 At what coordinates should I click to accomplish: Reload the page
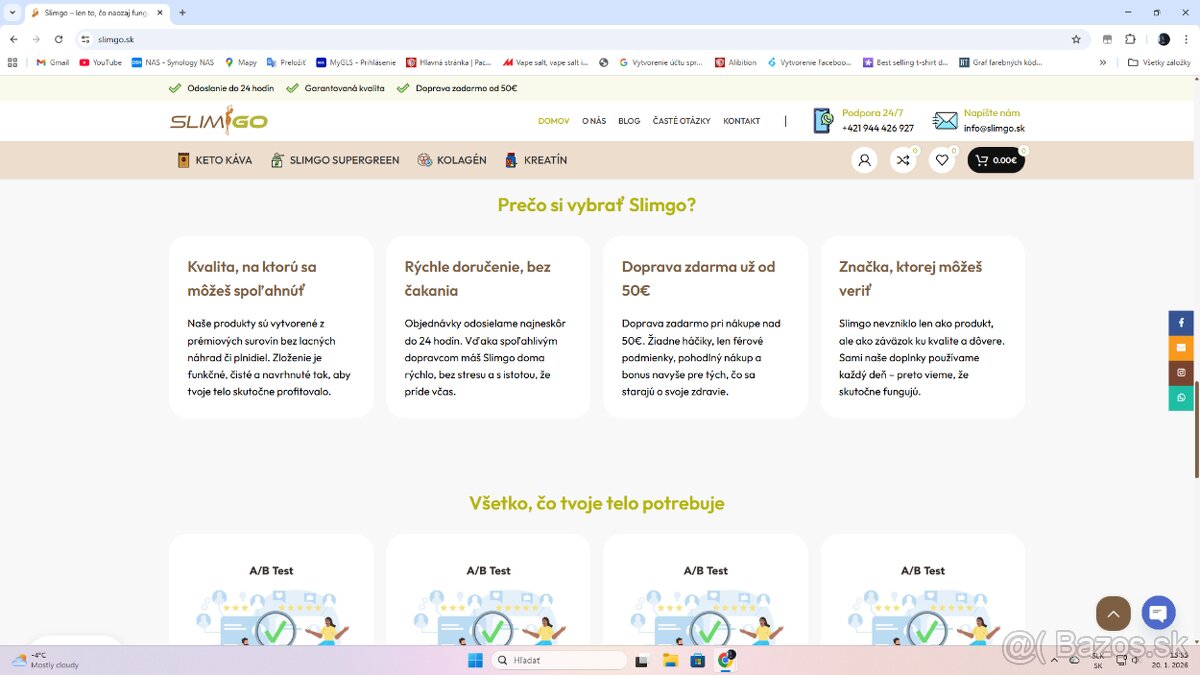pos(59,39)
